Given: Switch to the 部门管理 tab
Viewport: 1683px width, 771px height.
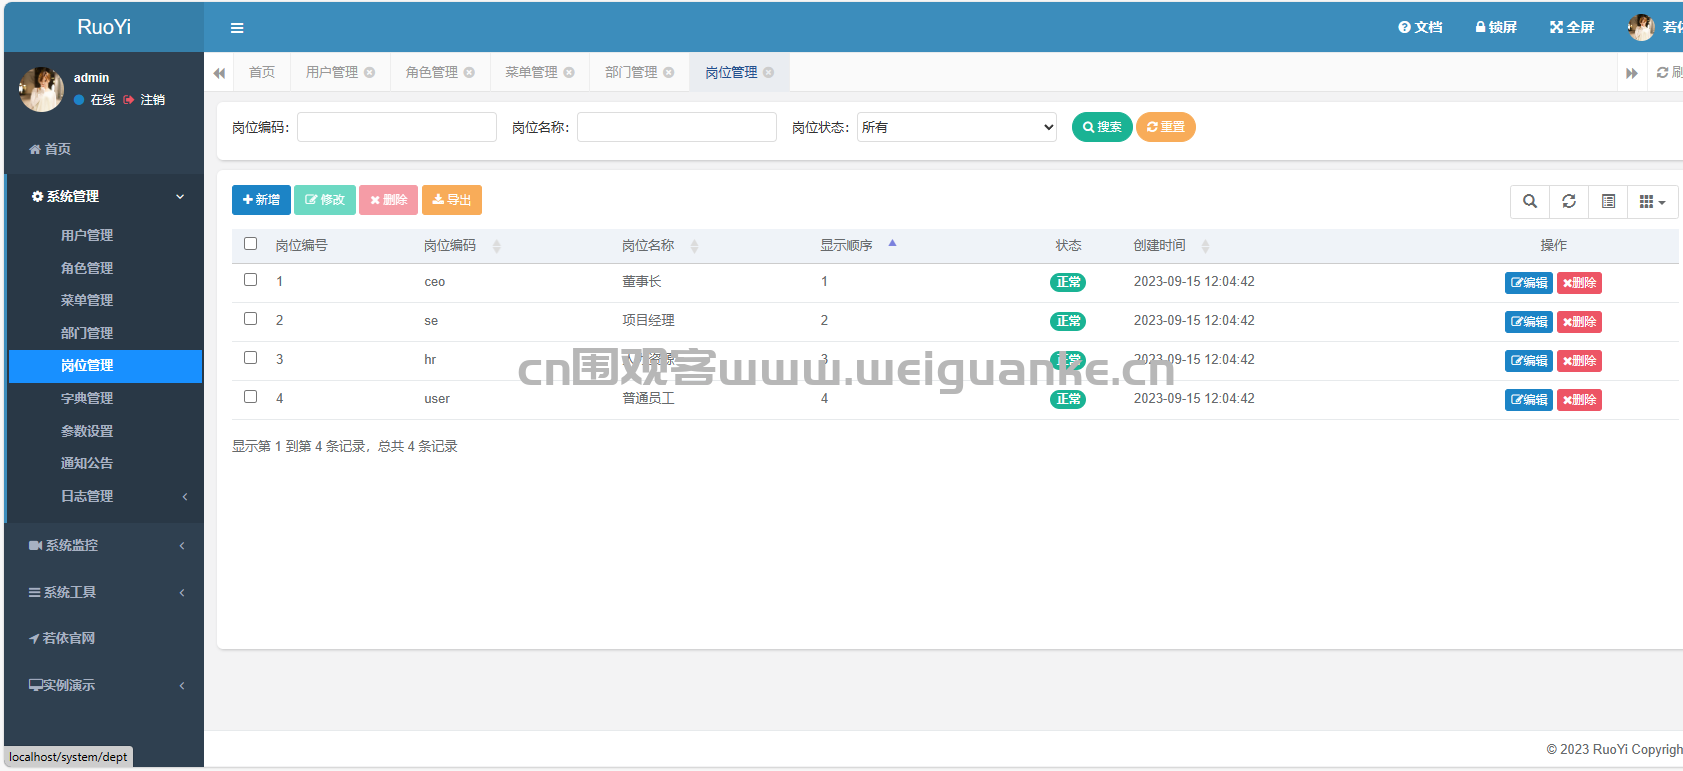Looking at the screenshot, I should [630, 73].
